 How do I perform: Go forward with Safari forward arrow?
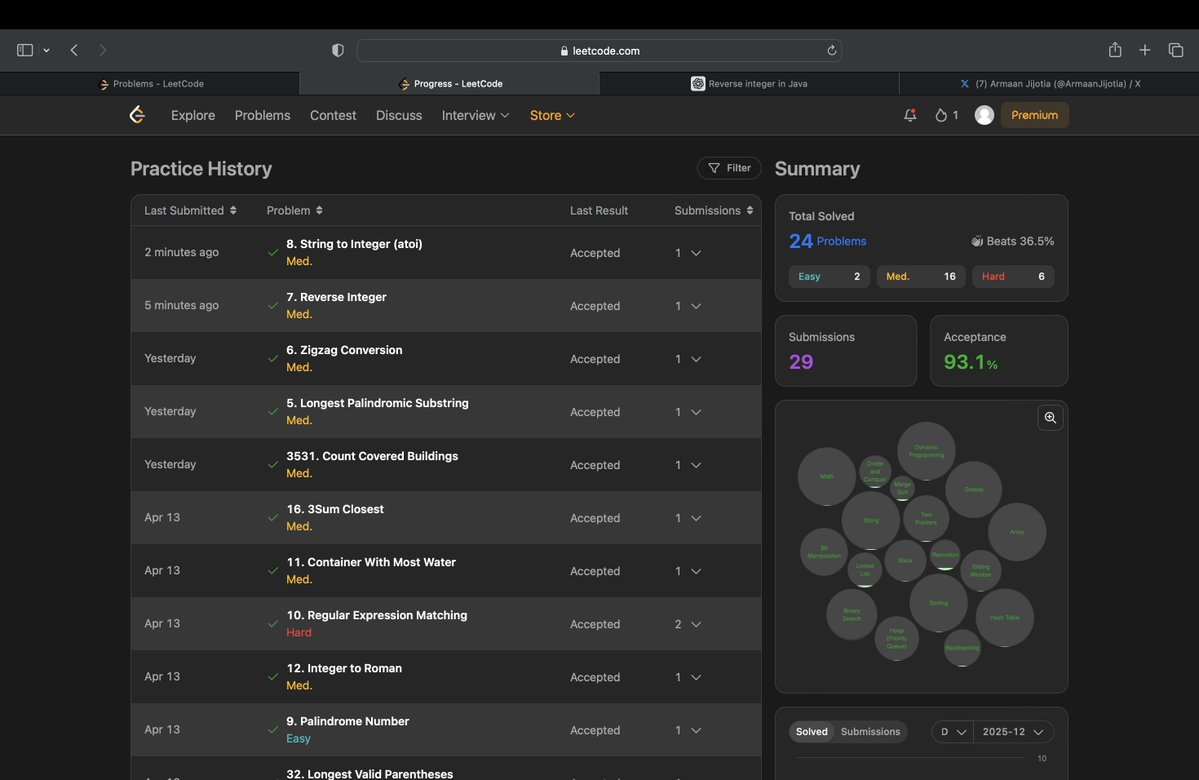click(x=102, y=50)
